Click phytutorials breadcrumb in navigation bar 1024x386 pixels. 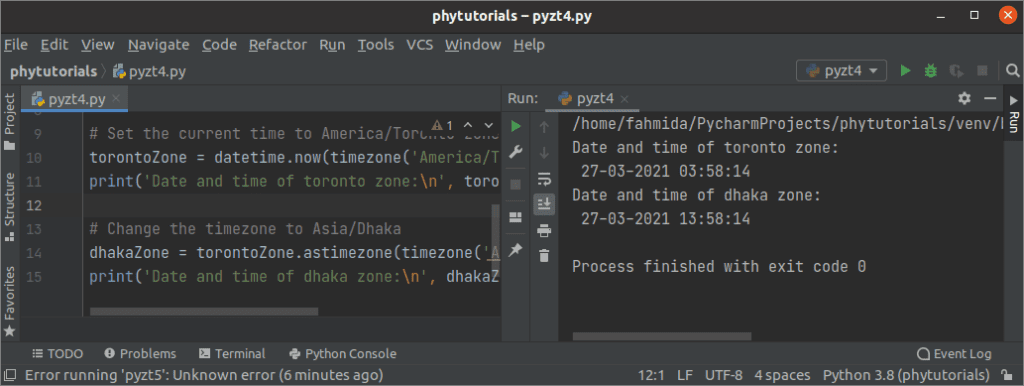click(x=53, y=71)
